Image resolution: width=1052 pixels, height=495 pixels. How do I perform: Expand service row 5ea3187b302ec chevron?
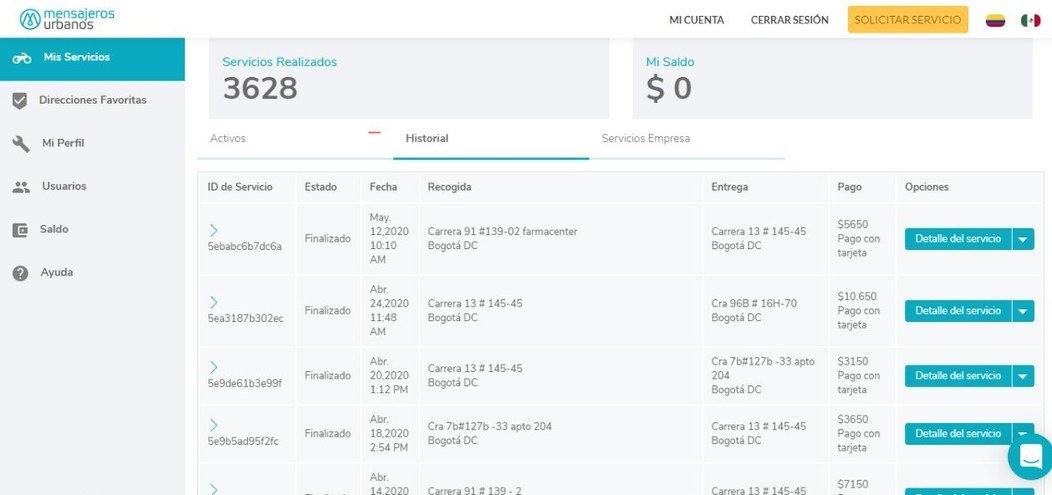tap(214, 303)
